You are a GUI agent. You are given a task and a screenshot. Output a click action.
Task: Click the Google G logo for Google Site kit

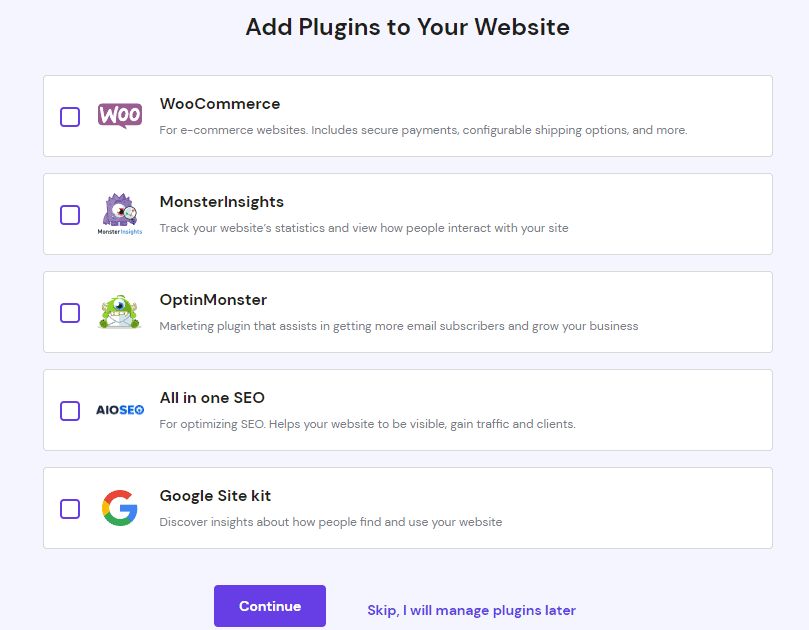pyautogui.click(x=119, y=508)
